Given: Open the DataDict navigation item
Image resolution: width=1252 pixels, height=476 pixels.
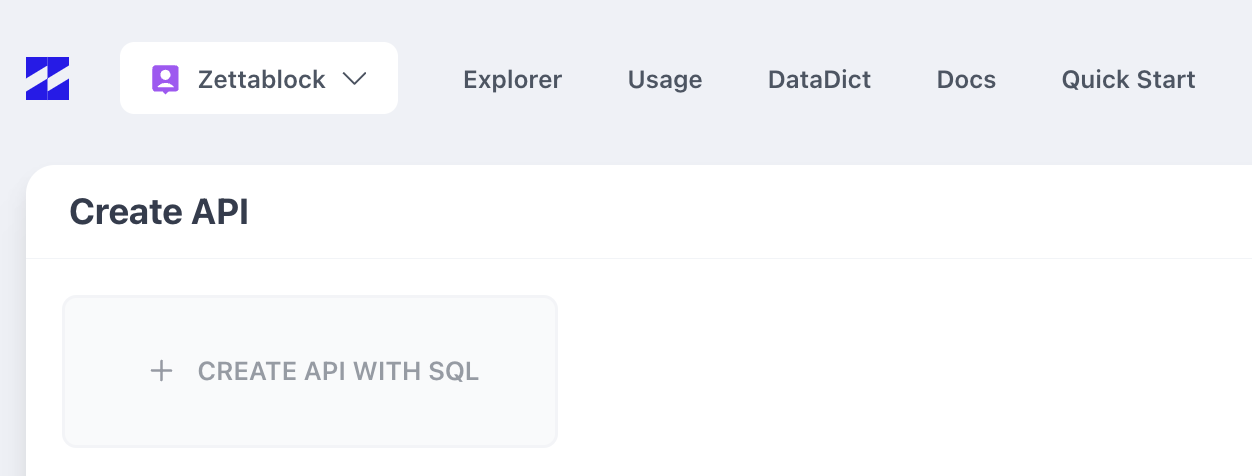Looking at the screenshot, I should tap(819, 79).
